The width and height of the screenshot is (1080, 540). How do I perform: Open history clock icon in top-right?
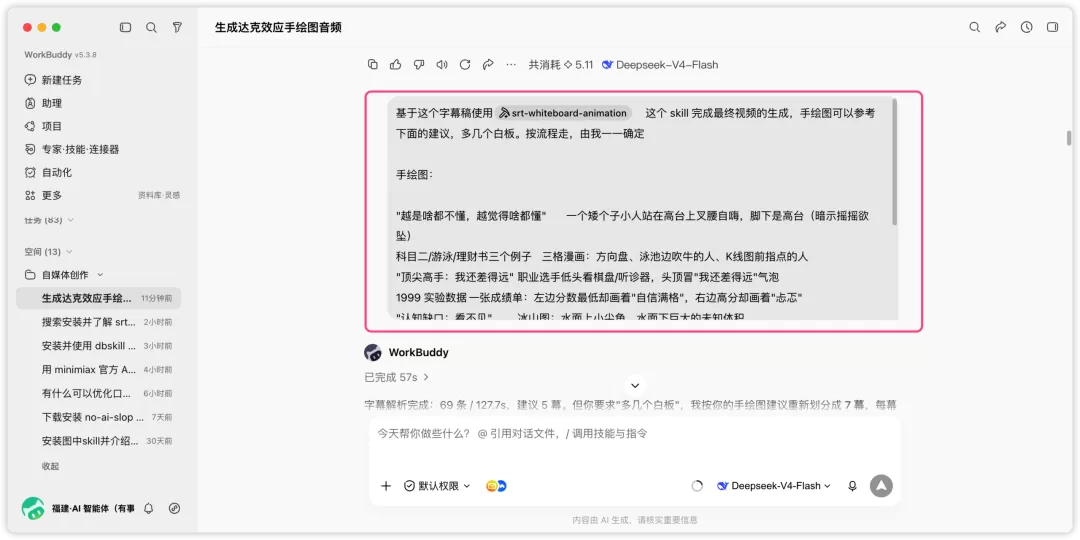coord(1026,28)
